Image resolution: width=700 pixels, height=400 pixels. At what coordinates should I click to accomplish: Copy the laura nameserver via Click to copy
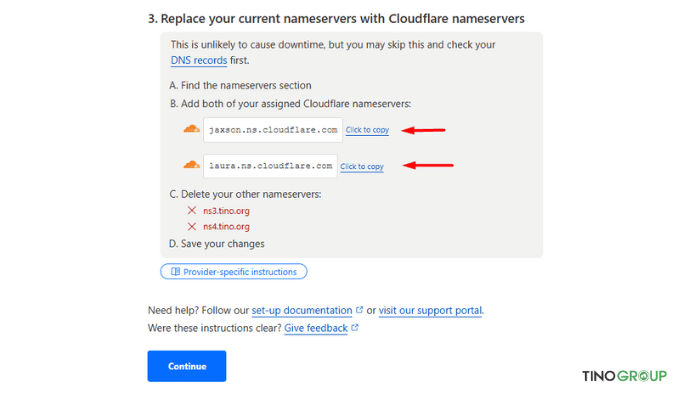pyautogui.click(x=362, y=167)
